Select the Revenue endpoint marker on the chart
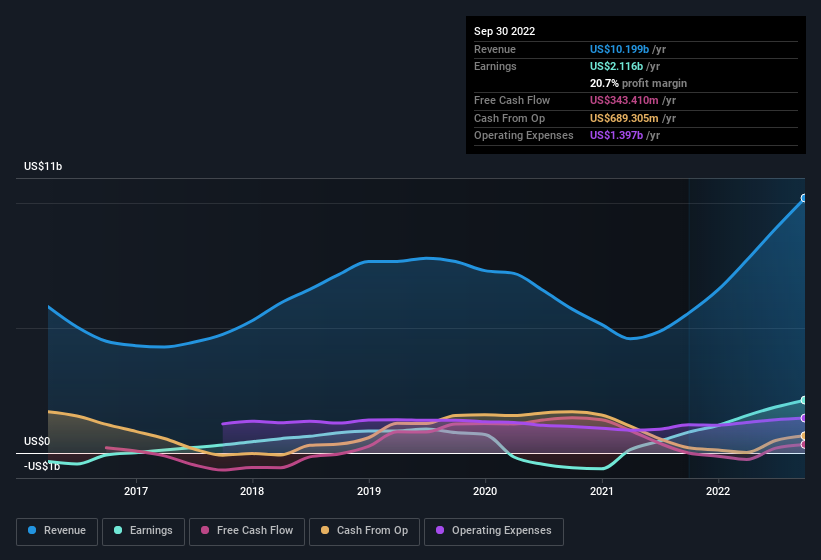This screenshot has width=821, height=560. (804, 198)
